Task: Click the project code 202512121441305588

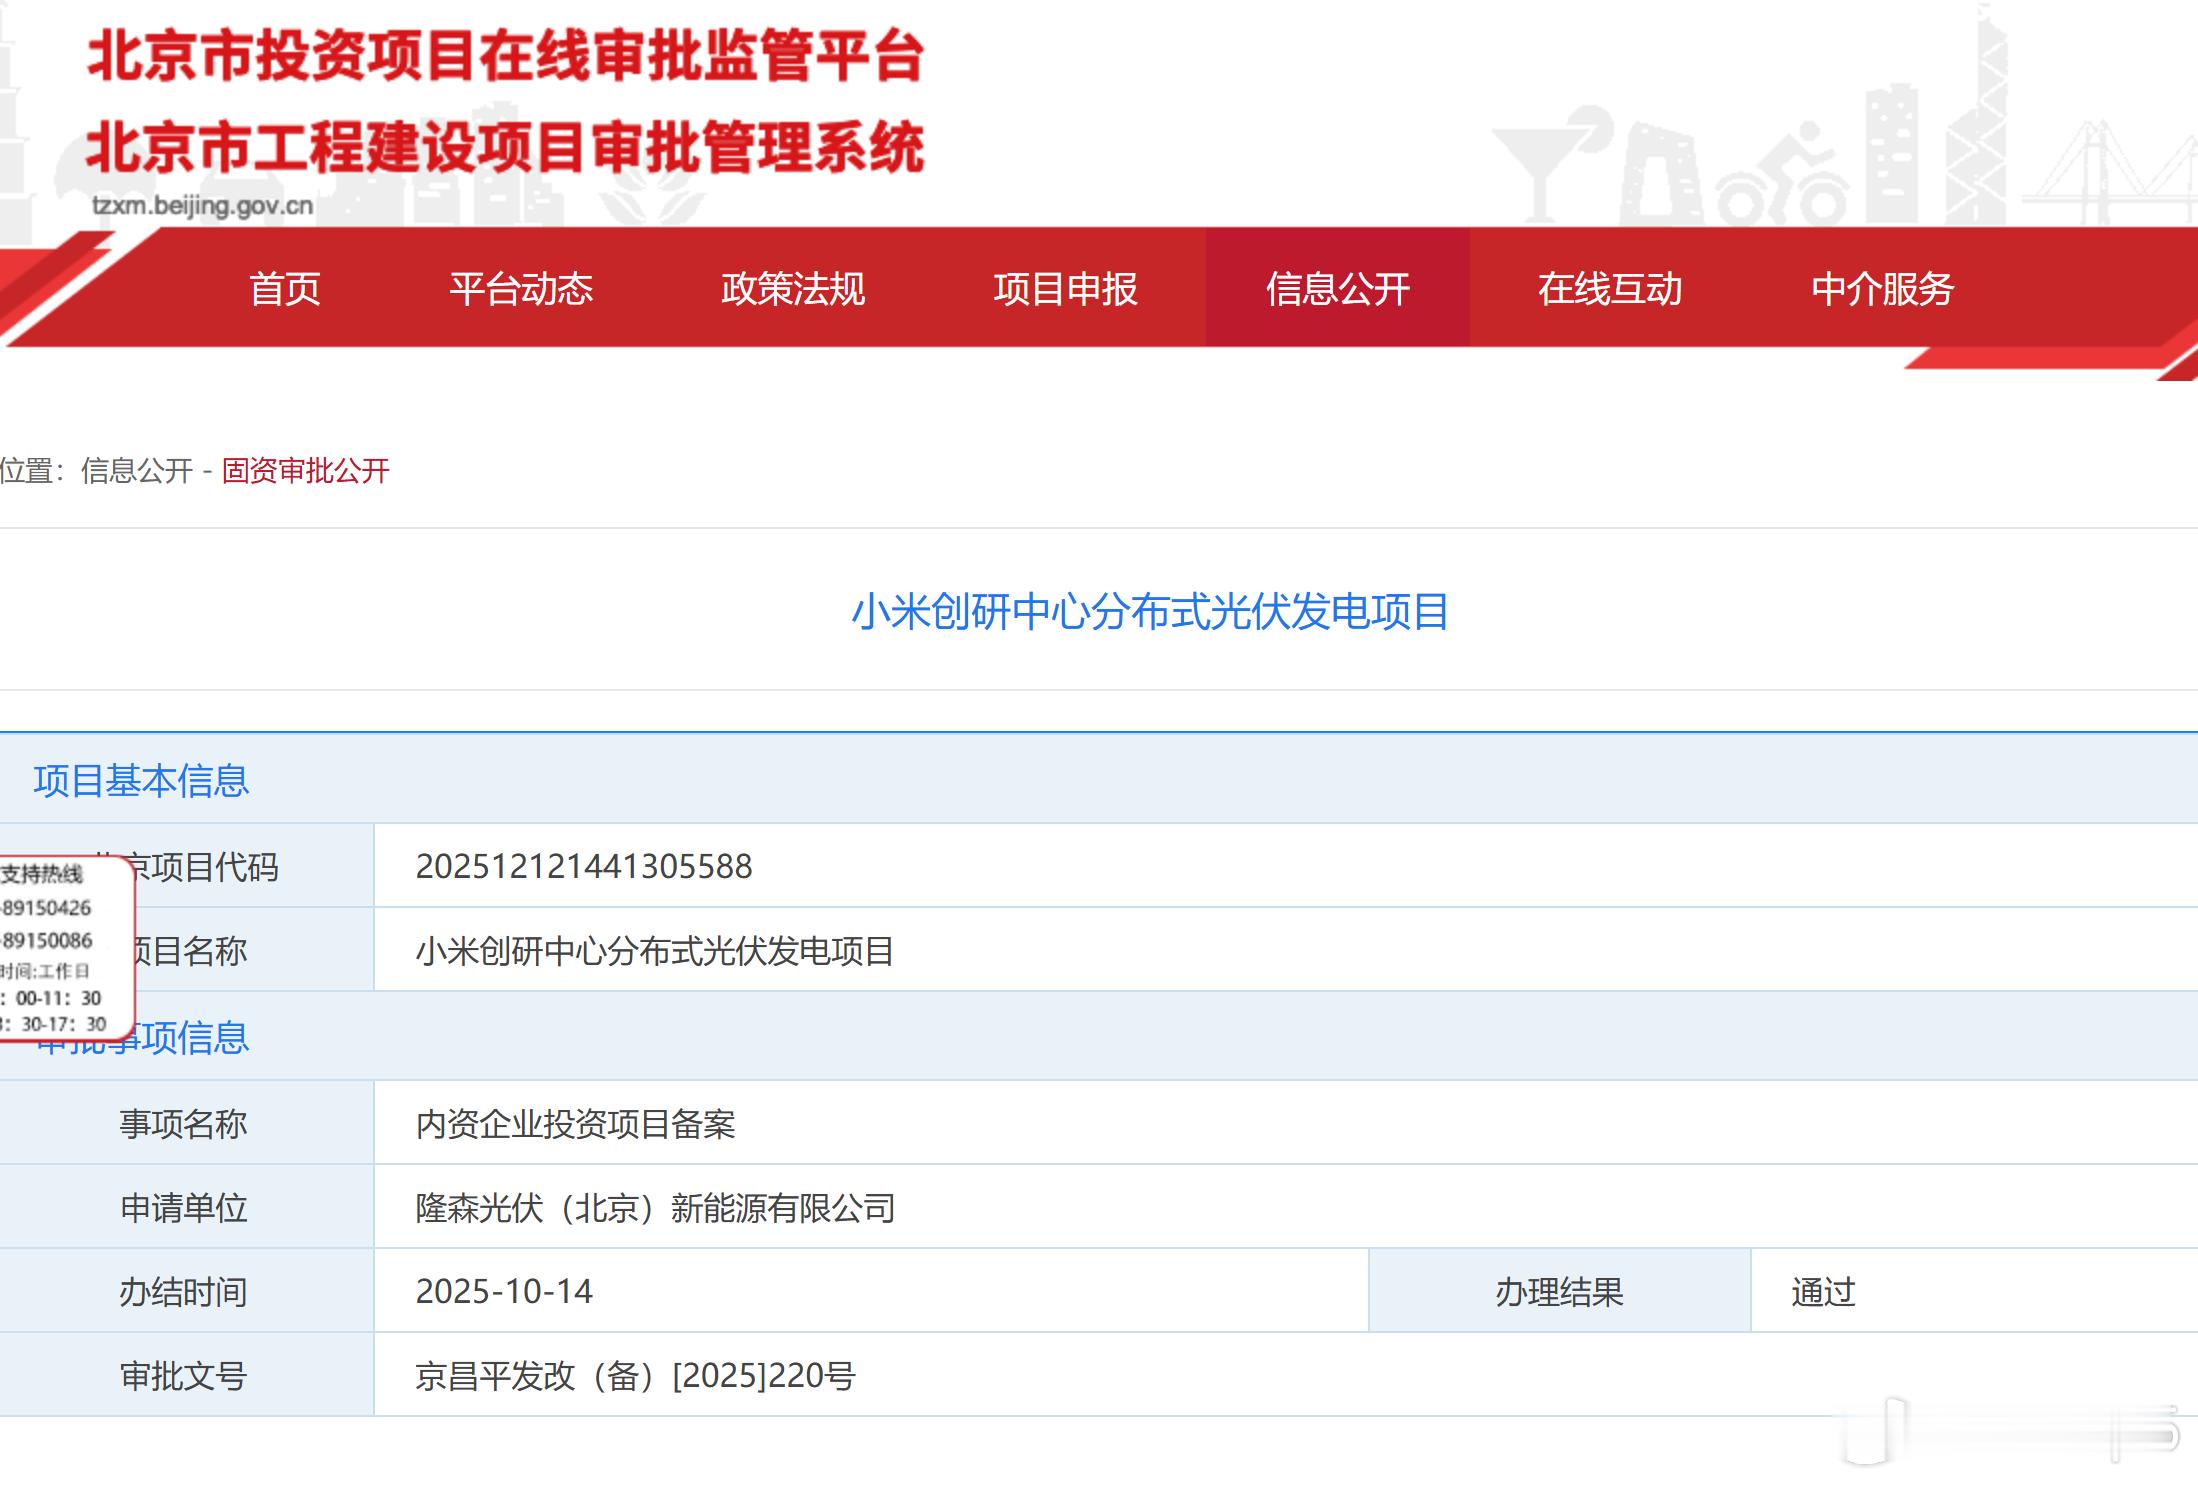Action: [x=583, y=867]
